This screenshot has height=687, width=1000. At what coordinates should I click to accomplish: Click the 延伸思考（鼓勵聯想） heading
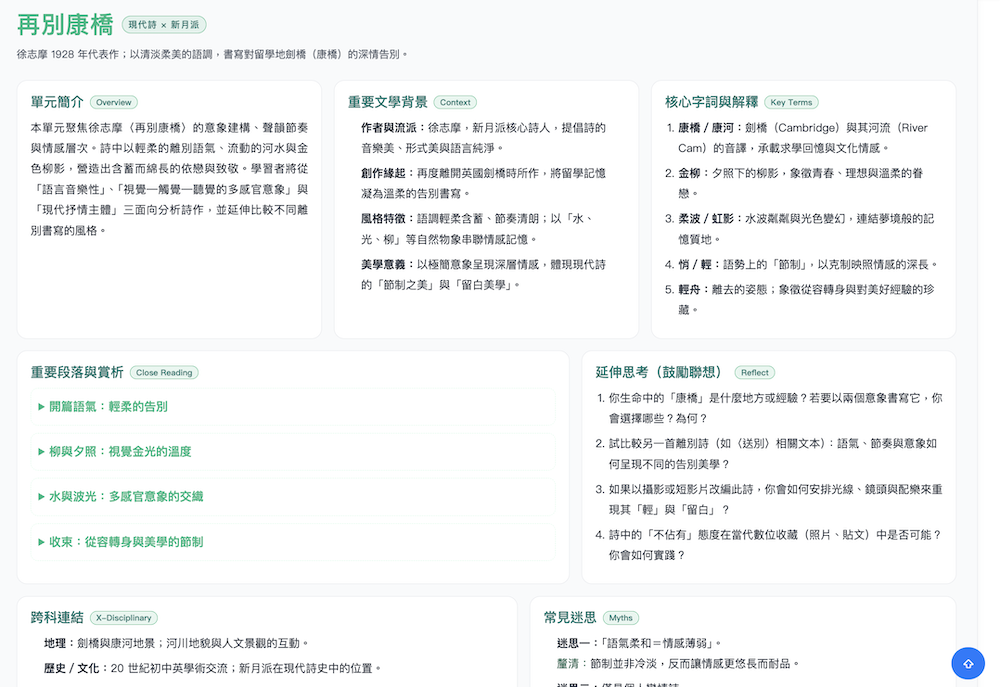tap(660, 372)
